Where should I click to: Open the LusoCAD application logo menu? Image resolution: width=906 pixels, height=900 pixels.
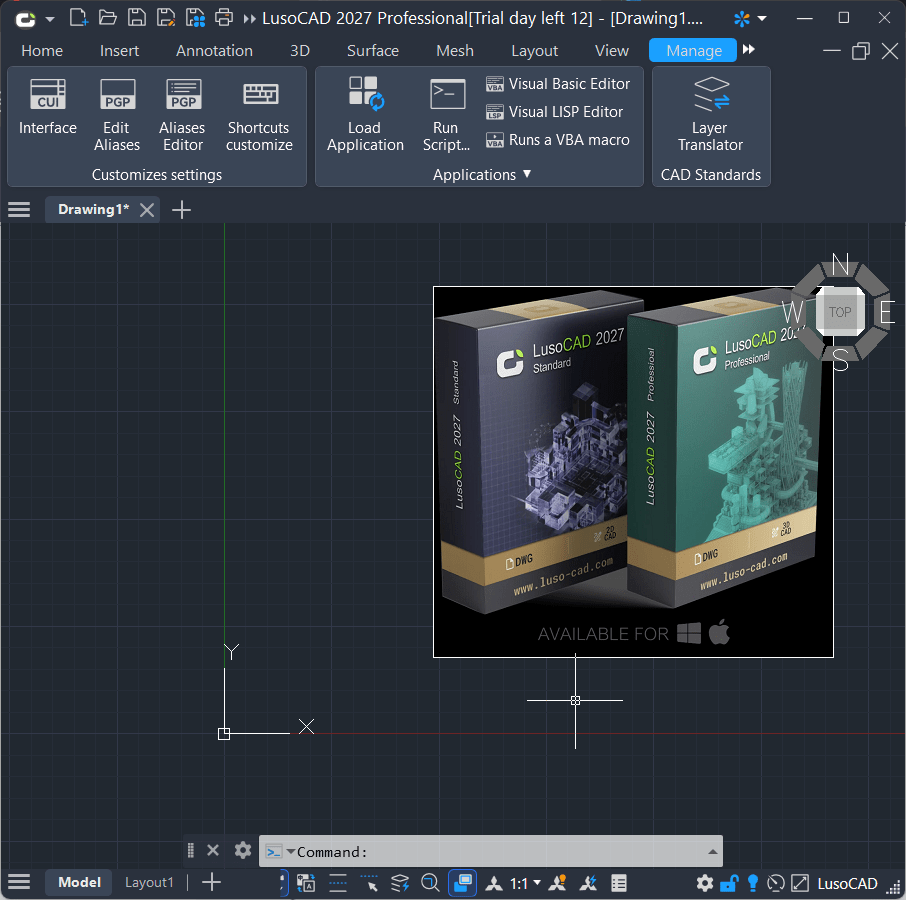point(26,19)
